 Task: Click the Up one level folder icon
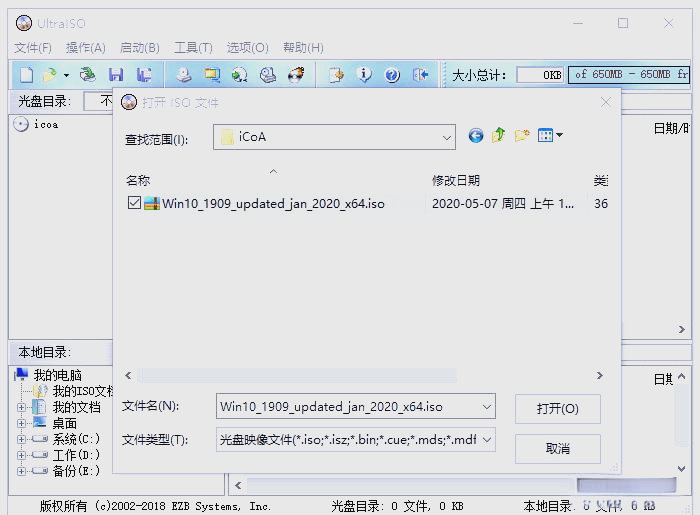[498, 135]
